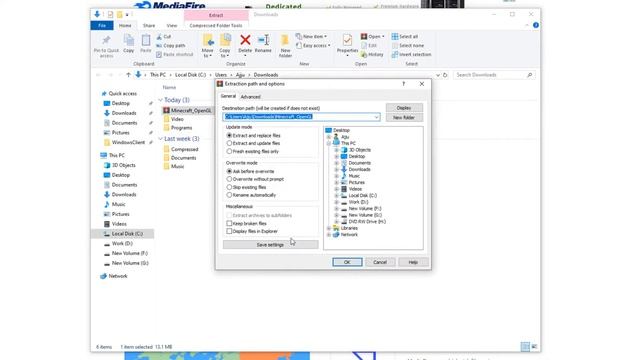
Task: Click the dialog's question-mark help button
Action: coord(404,84)
